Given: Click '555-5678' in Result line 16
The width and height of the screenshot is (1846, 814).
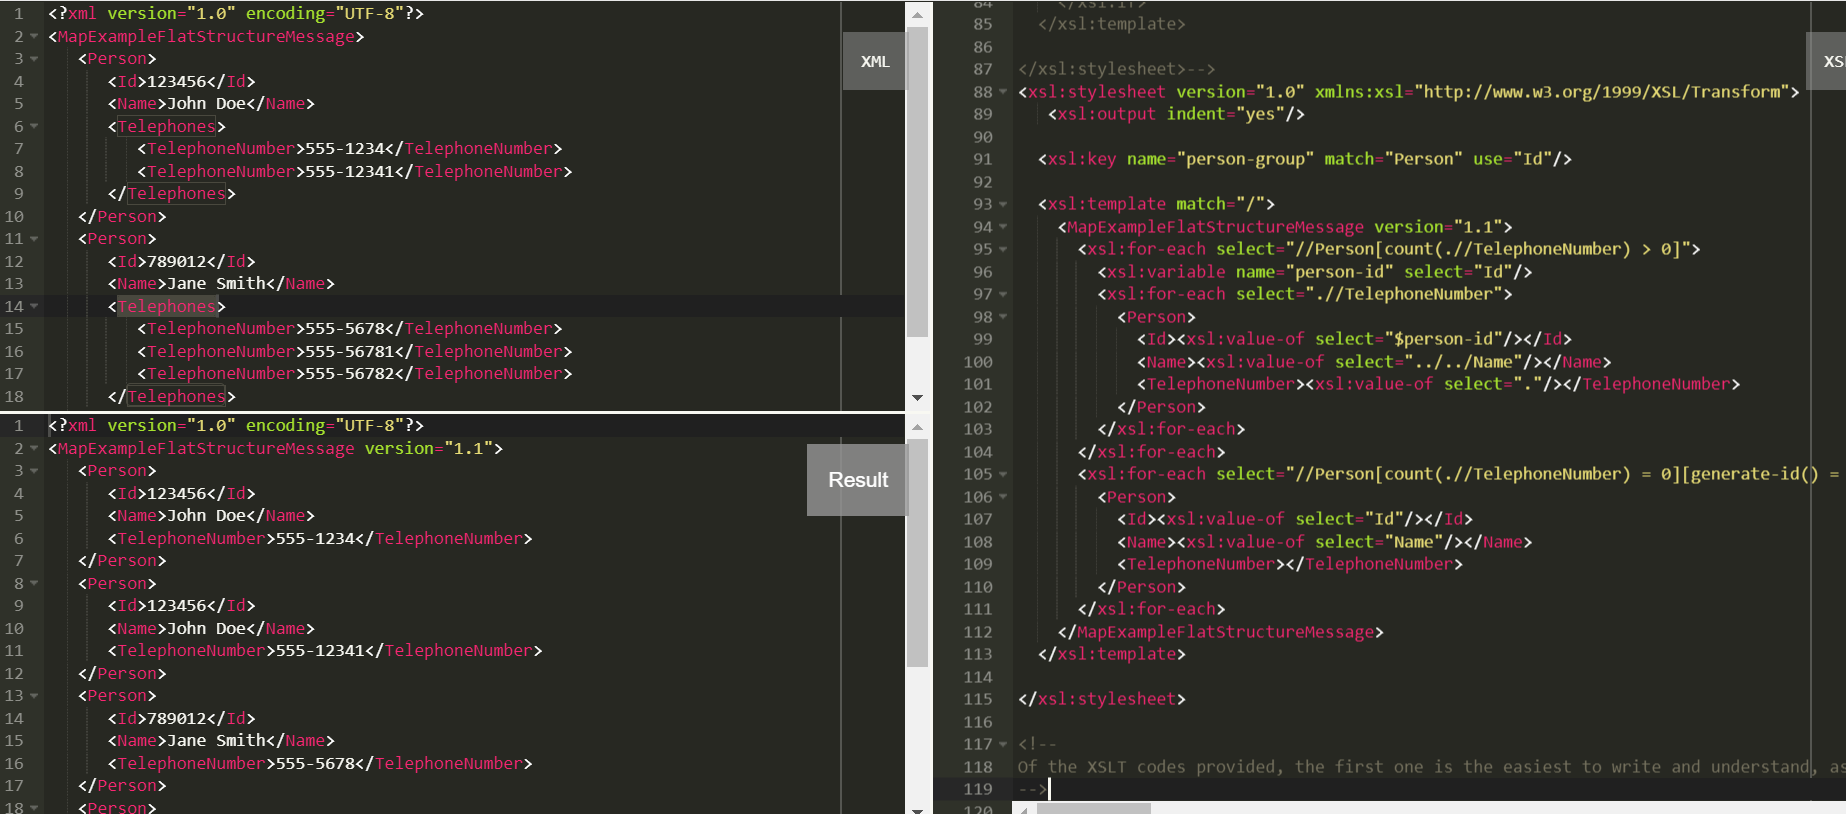Looking at the screenshot, I should coord(315,764).
